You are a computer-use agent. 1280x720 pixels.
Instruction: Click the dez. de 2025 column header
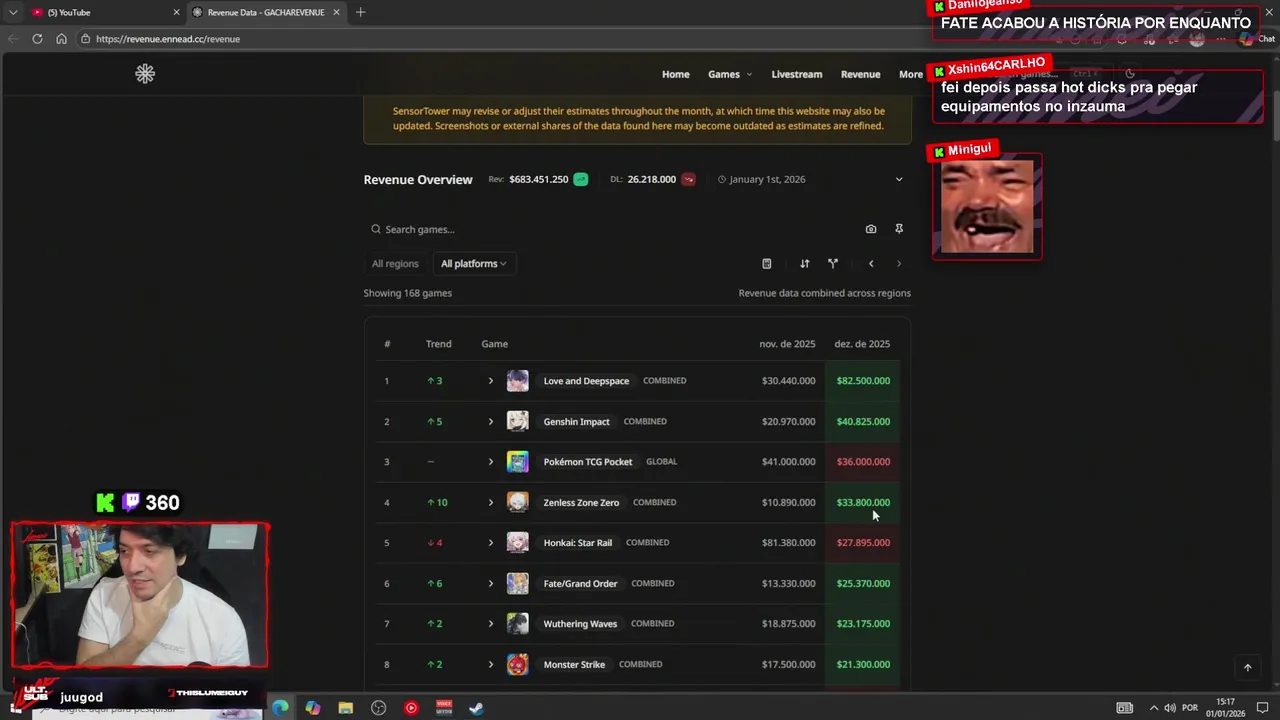[x=862, y=344]
